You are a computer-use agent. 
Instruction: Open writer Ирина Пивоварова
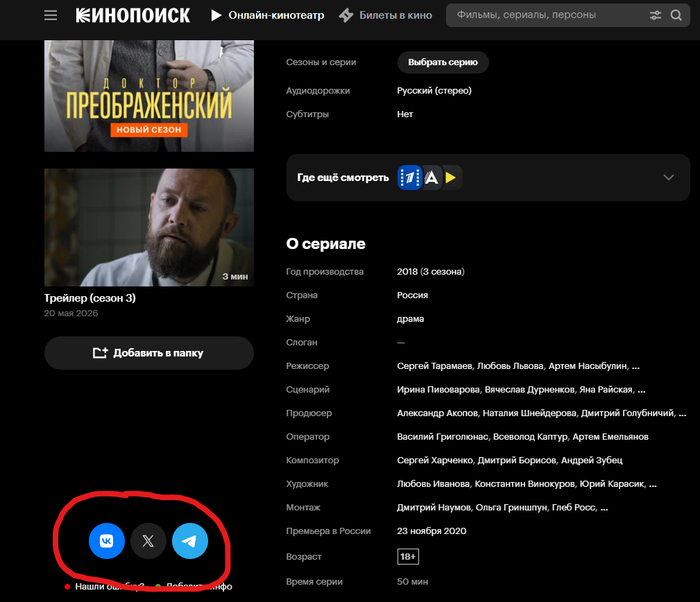[x=438, y=389]
